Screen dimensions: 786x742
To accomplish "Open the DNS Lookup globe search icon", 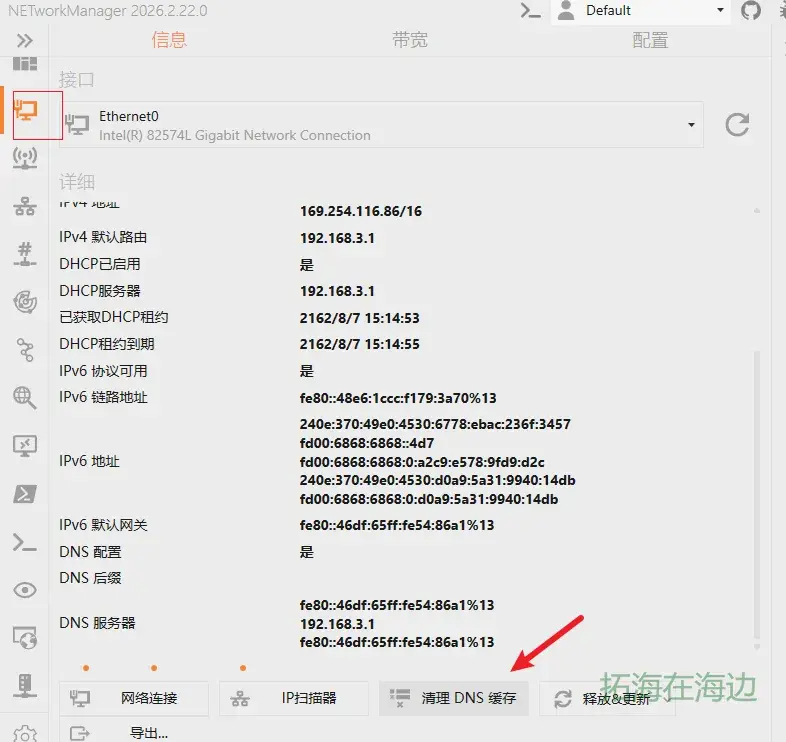I will click(x=25, y=398).
